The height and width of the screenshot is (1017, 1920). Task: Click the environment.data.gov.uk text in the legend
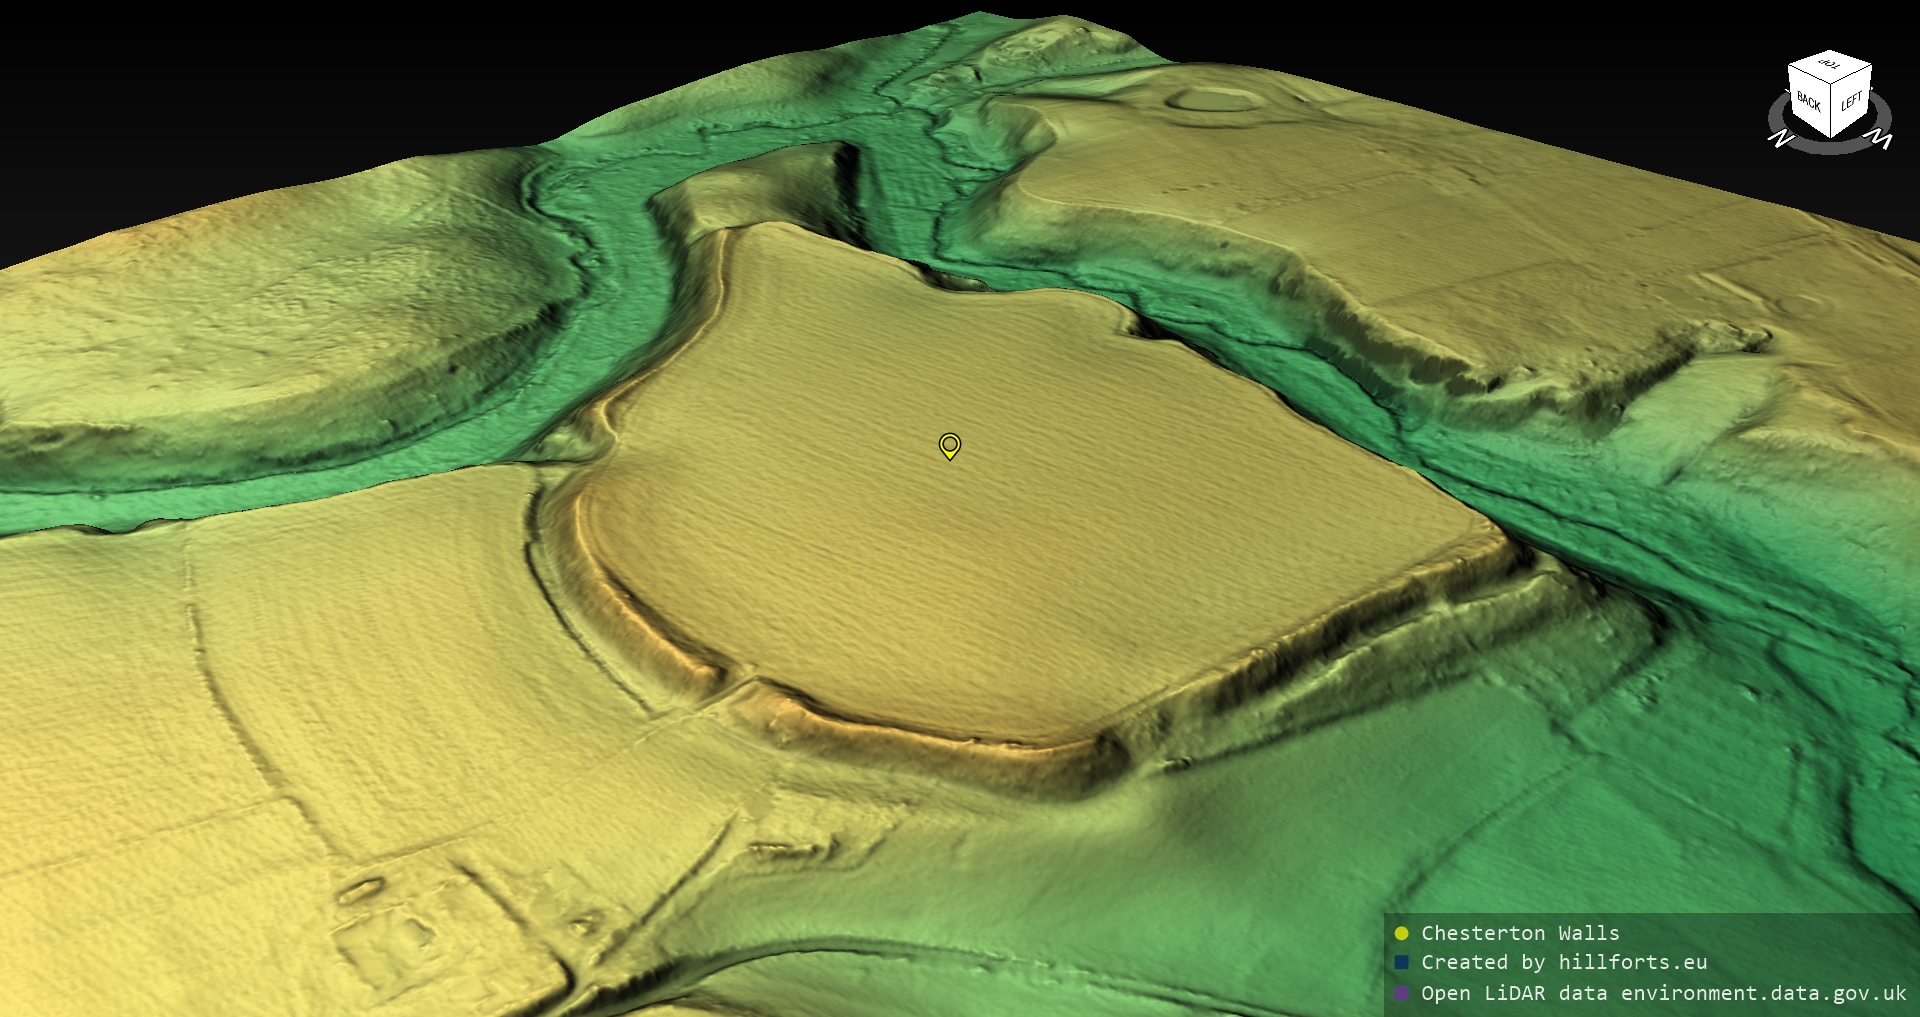pyautogui.click(x=1764, y=993)
